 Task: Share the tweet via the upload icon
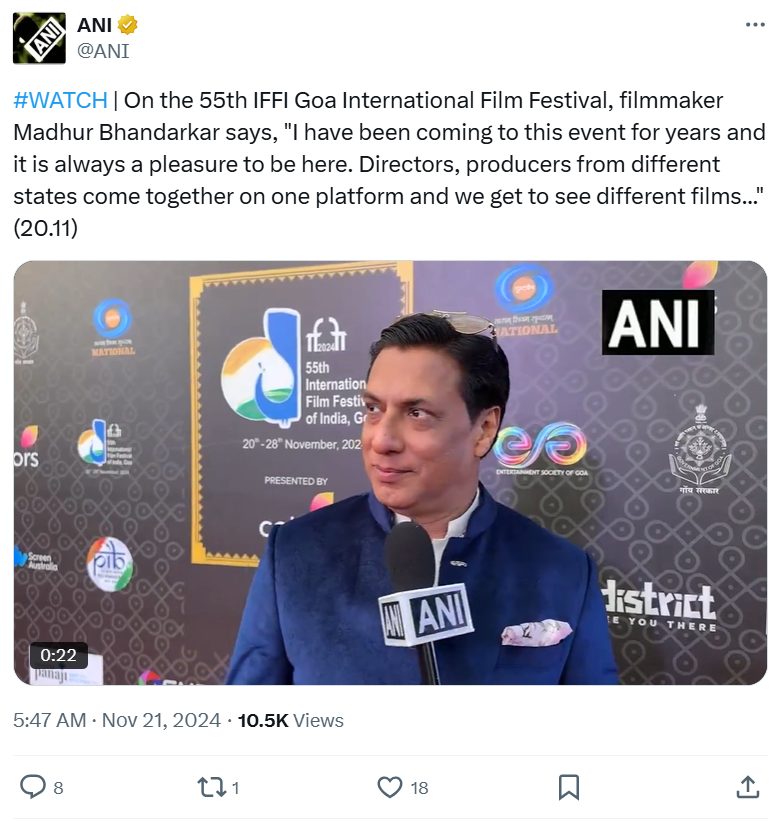(747, 787)
